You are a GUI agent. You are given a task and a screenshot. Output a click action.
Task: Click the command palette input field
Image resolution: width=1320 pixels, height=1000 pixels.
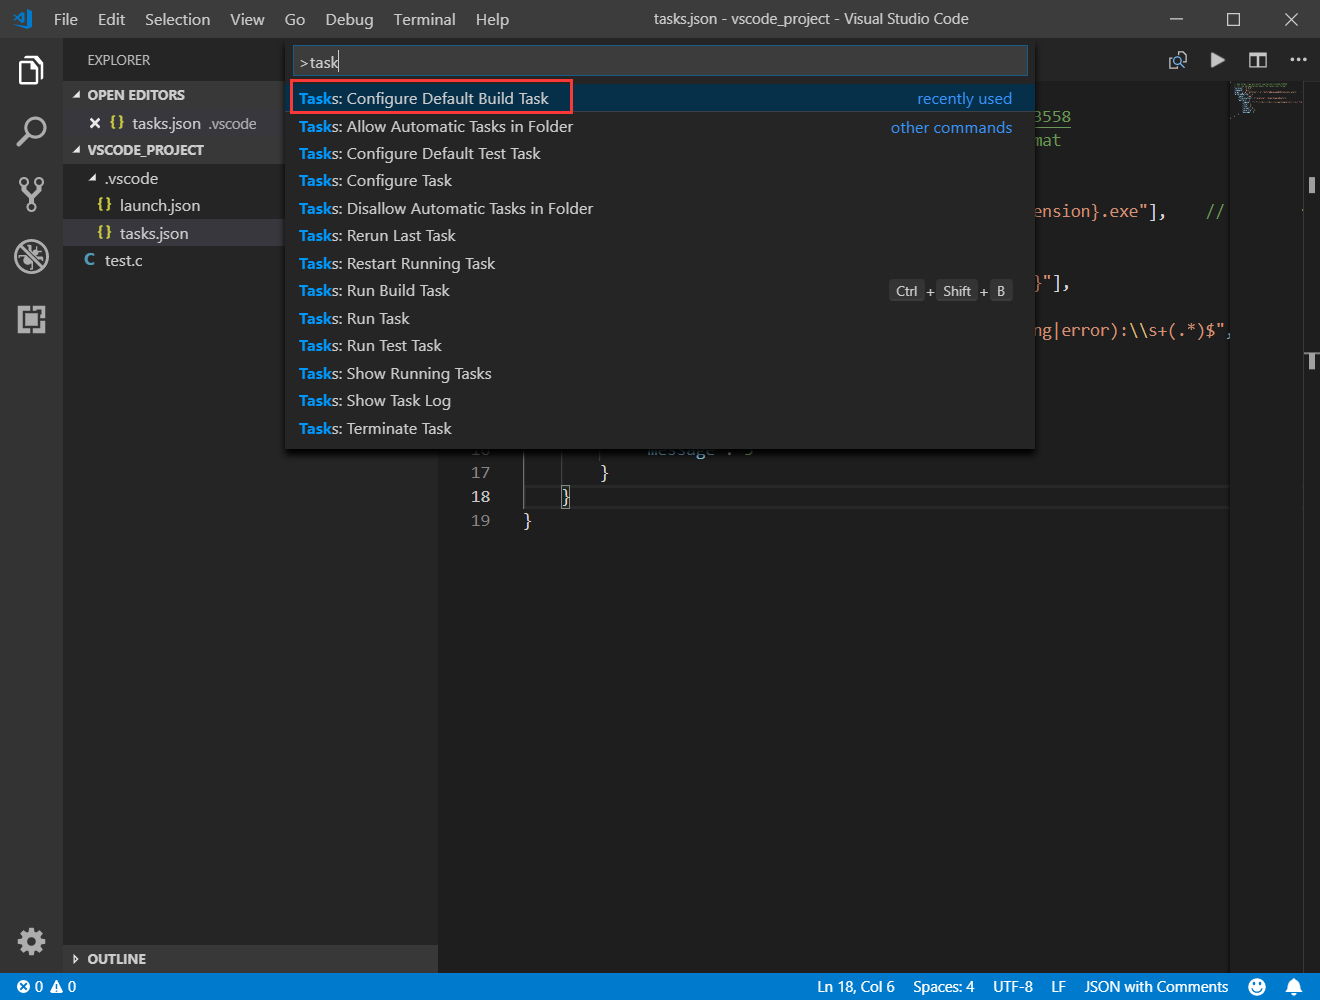point(660,61)
